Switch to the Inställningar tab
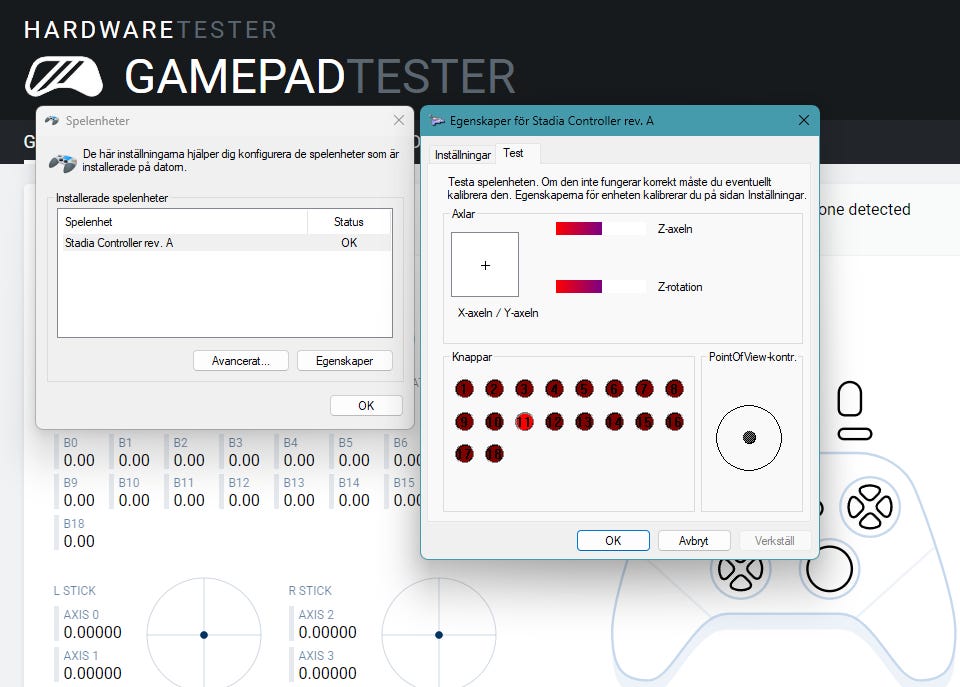The image size is (960, 687). (x=462, y=155)
